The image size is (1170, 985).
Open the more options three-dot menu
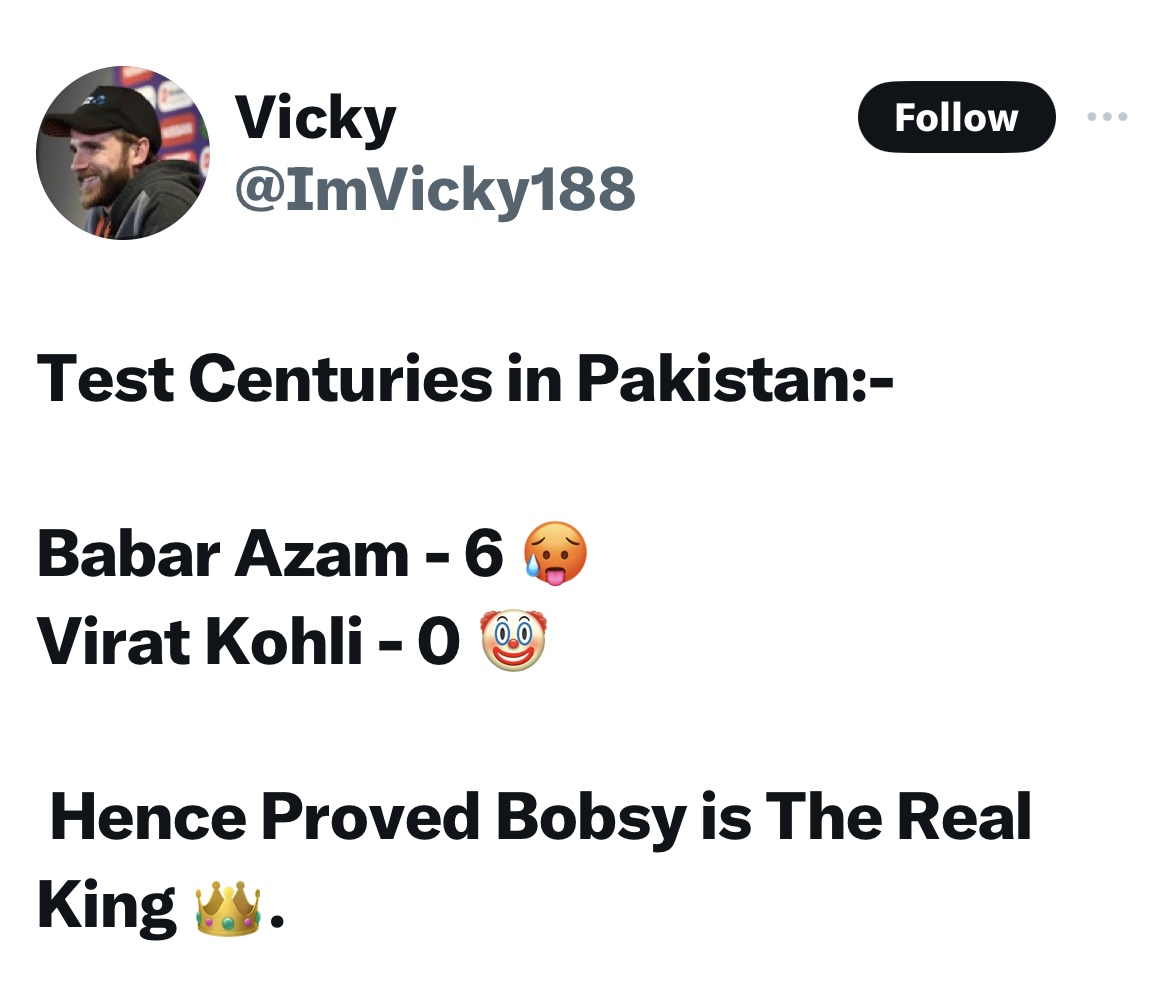1107,117
